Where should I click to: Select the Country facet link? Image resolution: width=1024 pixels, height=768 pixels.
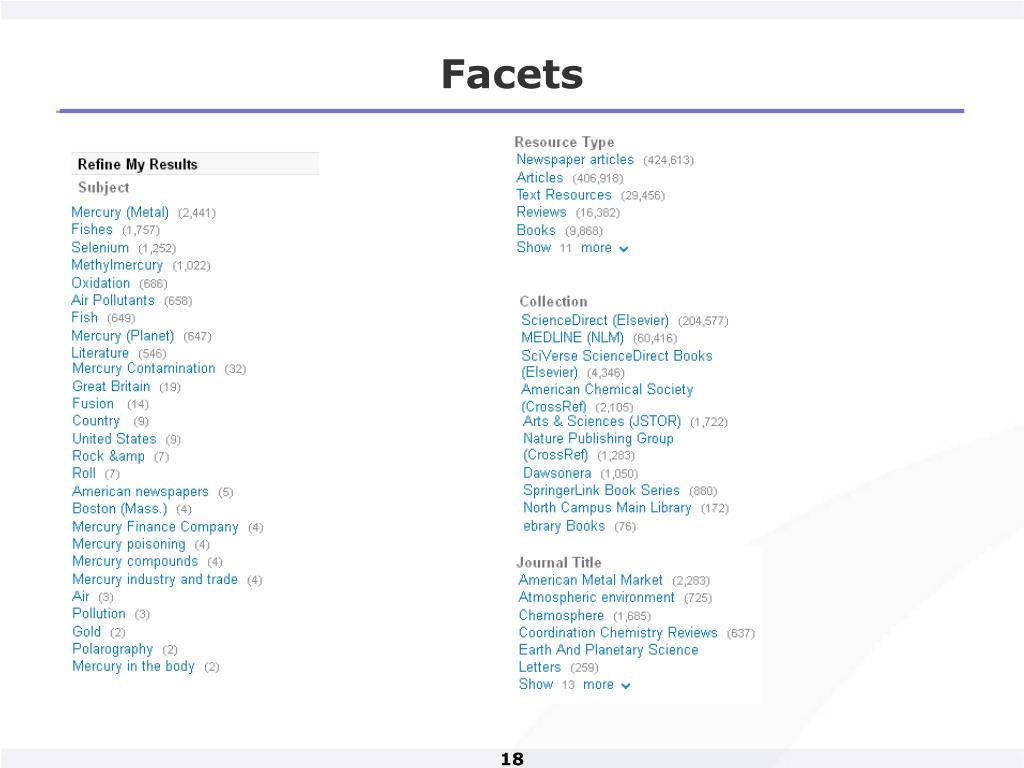(x=96, y=421)
